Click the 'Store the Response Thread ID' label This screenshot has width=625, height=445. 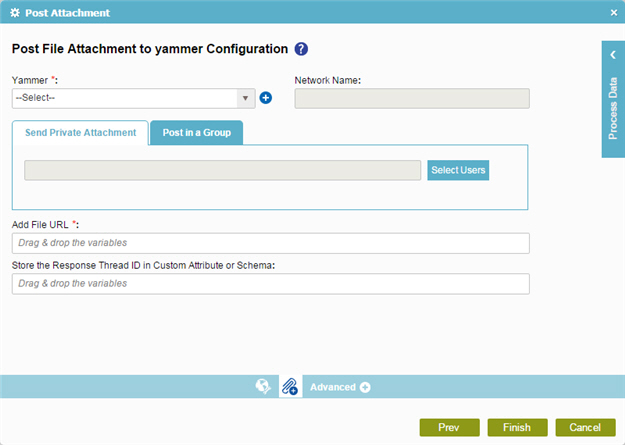[x=143, y=266]
